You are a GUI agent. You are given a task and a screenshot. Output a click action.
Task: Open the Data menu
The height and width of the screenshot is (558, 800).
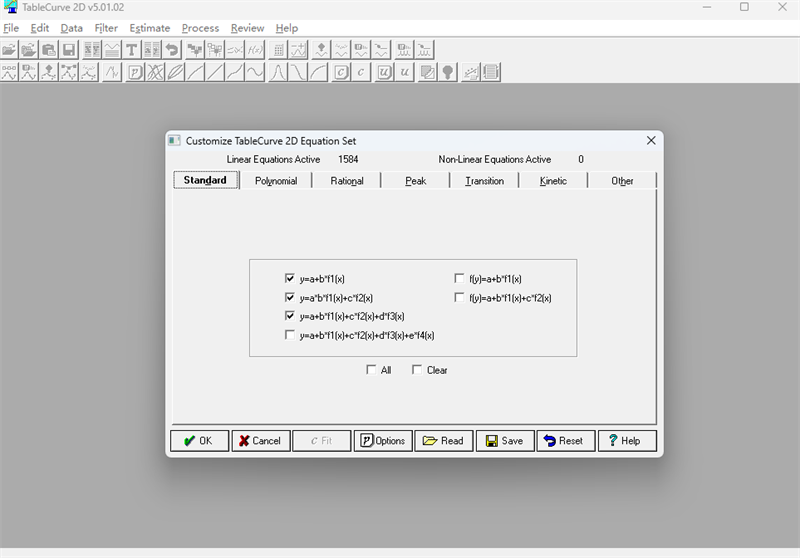click(x=71, y=28)
